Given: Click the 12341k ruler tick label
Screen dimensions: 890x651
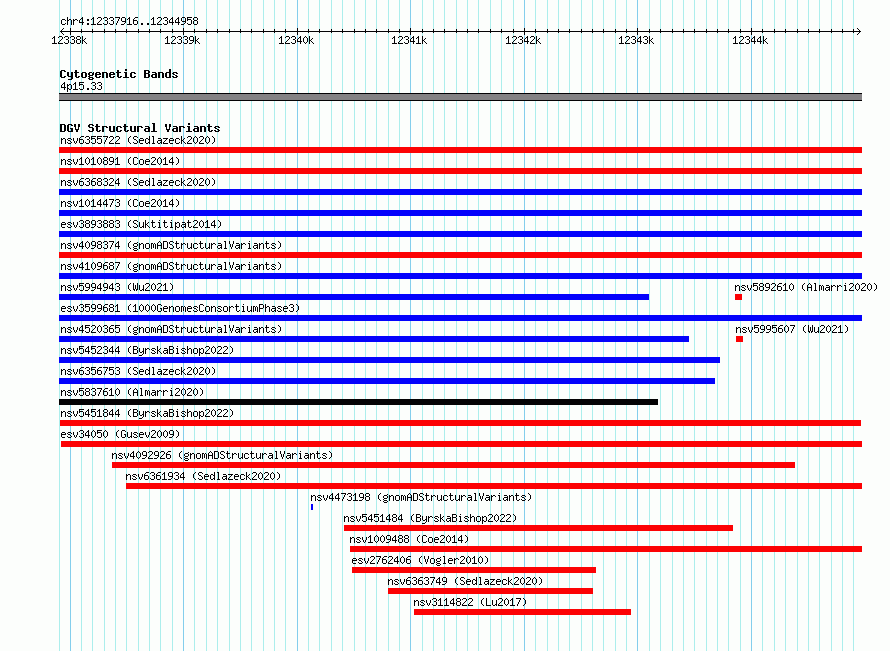Looking at the screenshot, I should click(409, 40).
